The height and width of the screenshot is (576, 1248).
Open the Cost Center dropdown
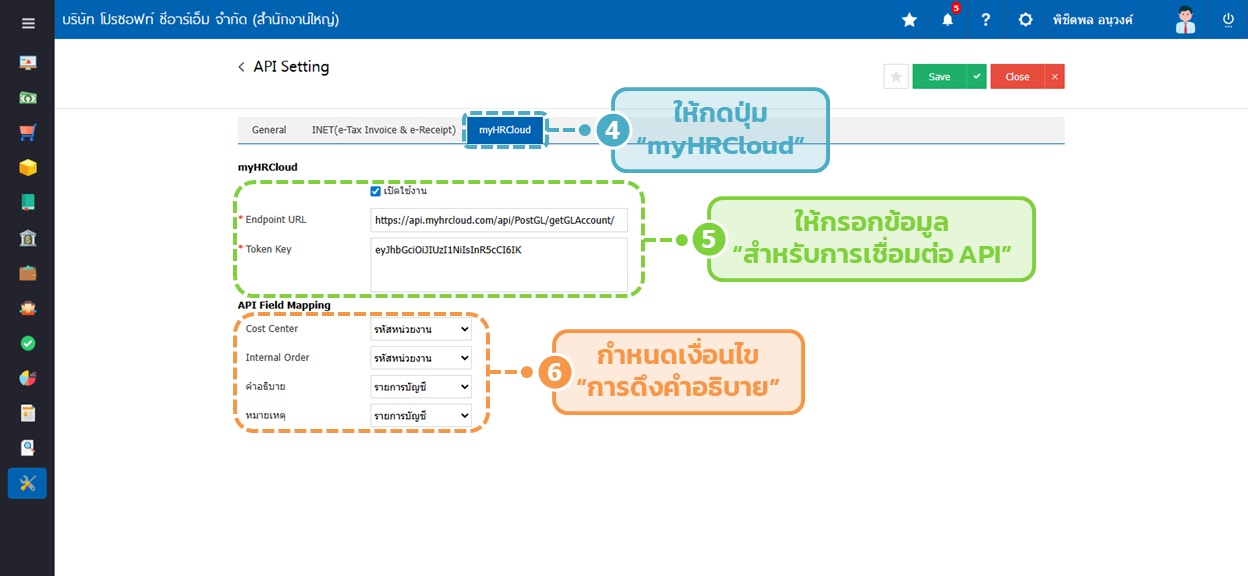(x=420, y=329)
